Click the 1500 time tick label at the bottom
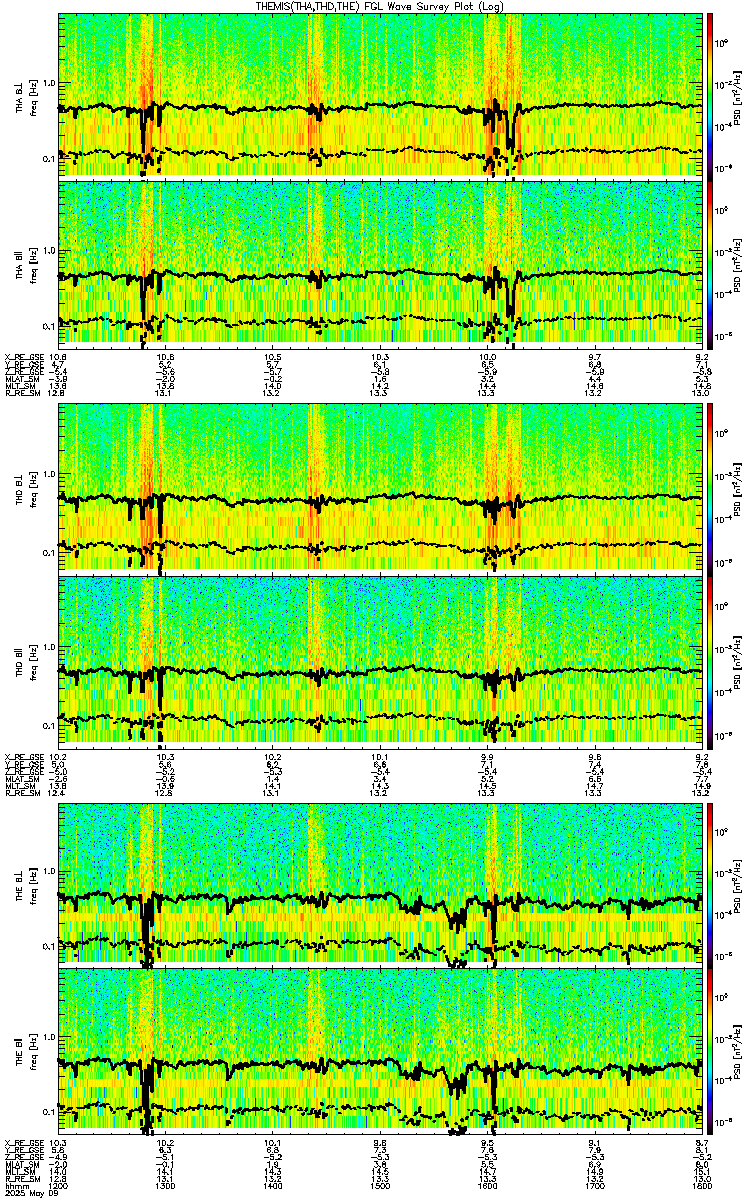The height and width of the screenshot is (1200, 750). tap(380, 1185)
